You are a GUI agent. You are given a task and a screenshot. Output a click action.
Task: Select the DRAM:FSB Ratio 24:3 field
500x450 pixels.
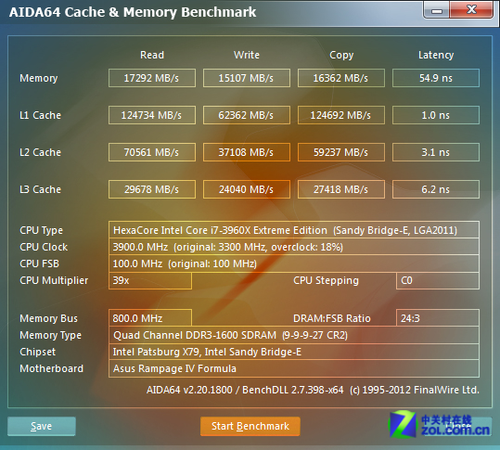pos(438,318)
